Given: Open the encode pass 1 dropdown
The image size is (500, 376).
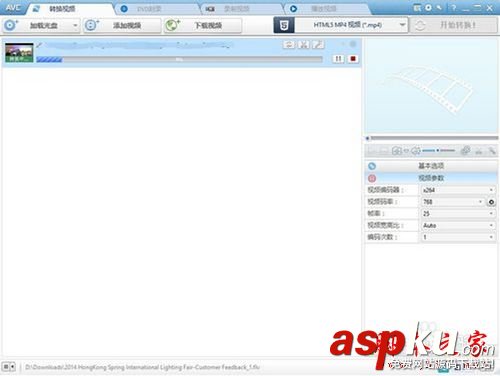Looking at the screenshot, I should click(x=458, y=237).
